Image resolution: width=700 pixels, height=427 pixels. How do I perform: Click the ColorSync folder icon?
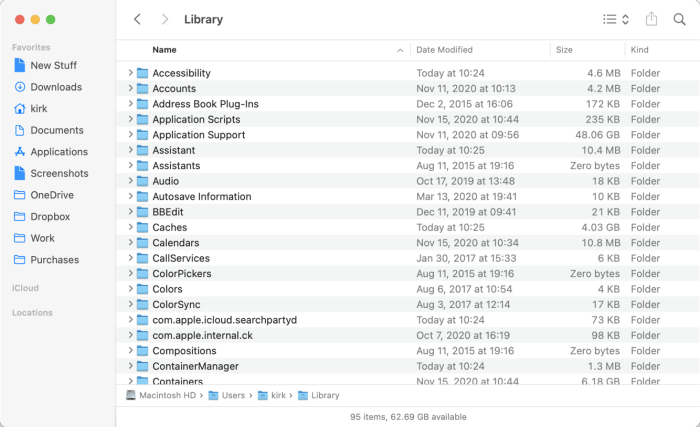point(142,304)
